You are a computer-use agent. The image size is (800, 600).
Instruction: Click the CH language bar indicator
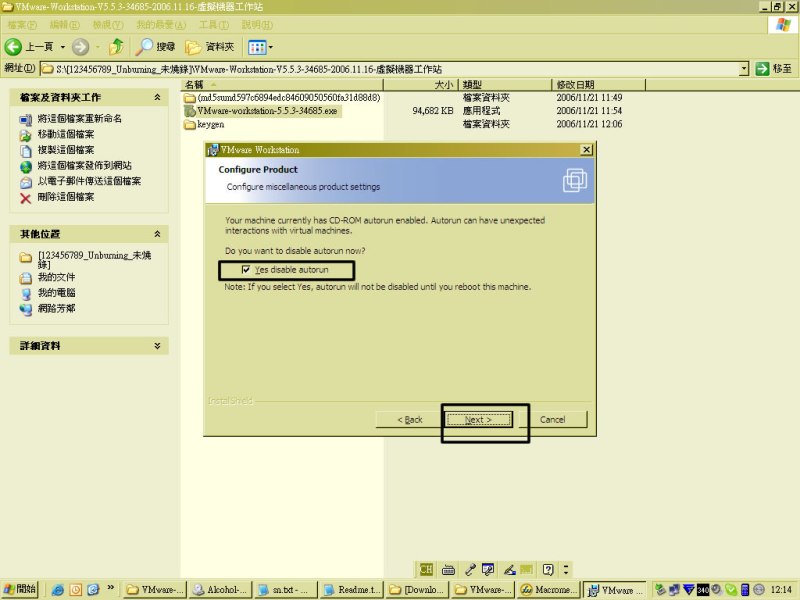pos(426,569)
